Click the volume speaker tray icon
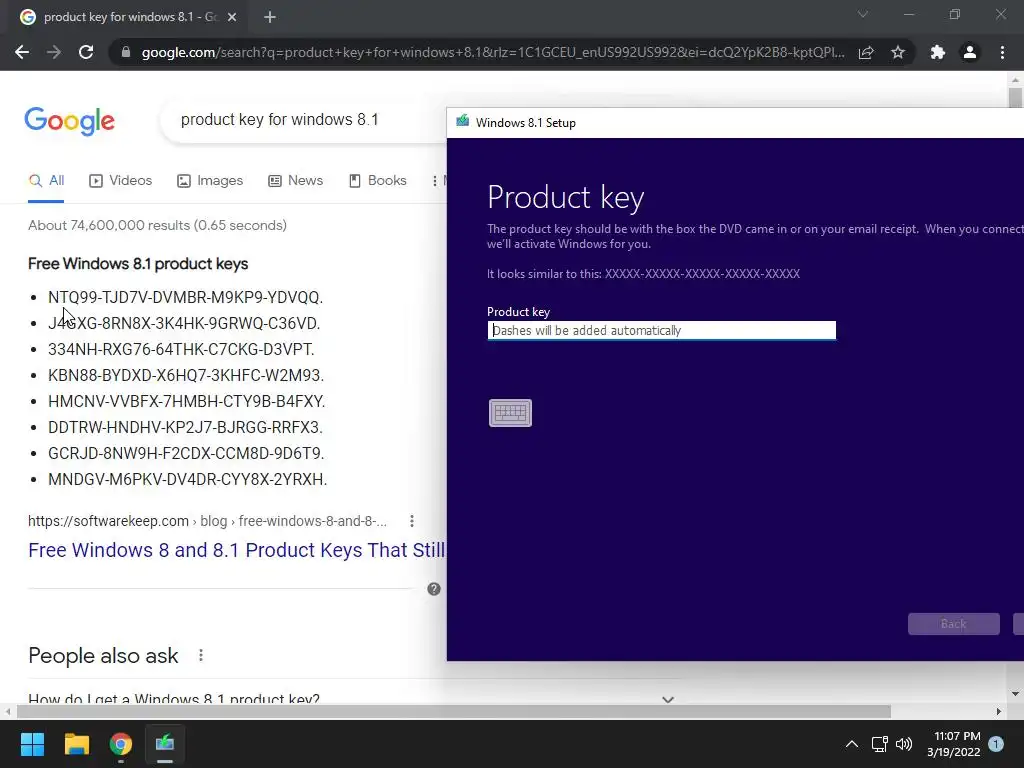The height and width of the screenshot is (768, 1024). (904, 744)
